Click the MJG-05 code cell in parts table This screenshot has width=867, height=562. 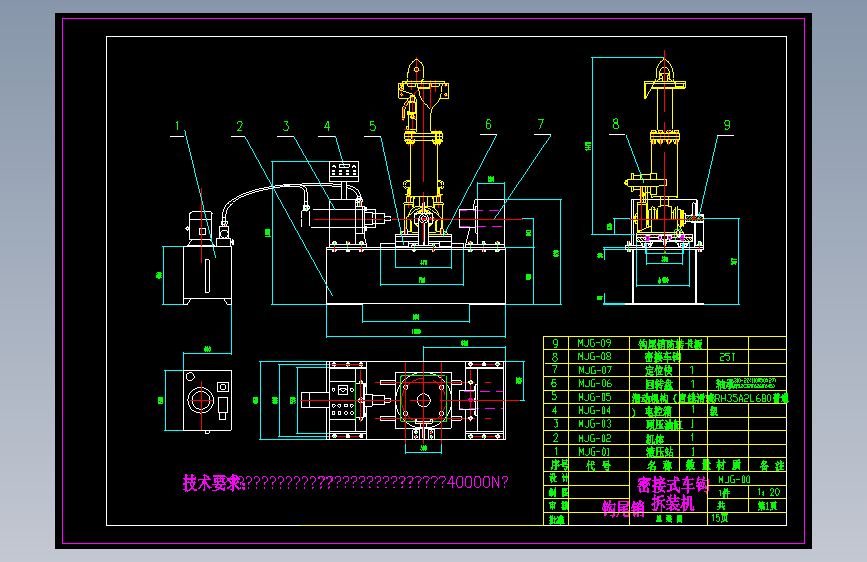594,397
